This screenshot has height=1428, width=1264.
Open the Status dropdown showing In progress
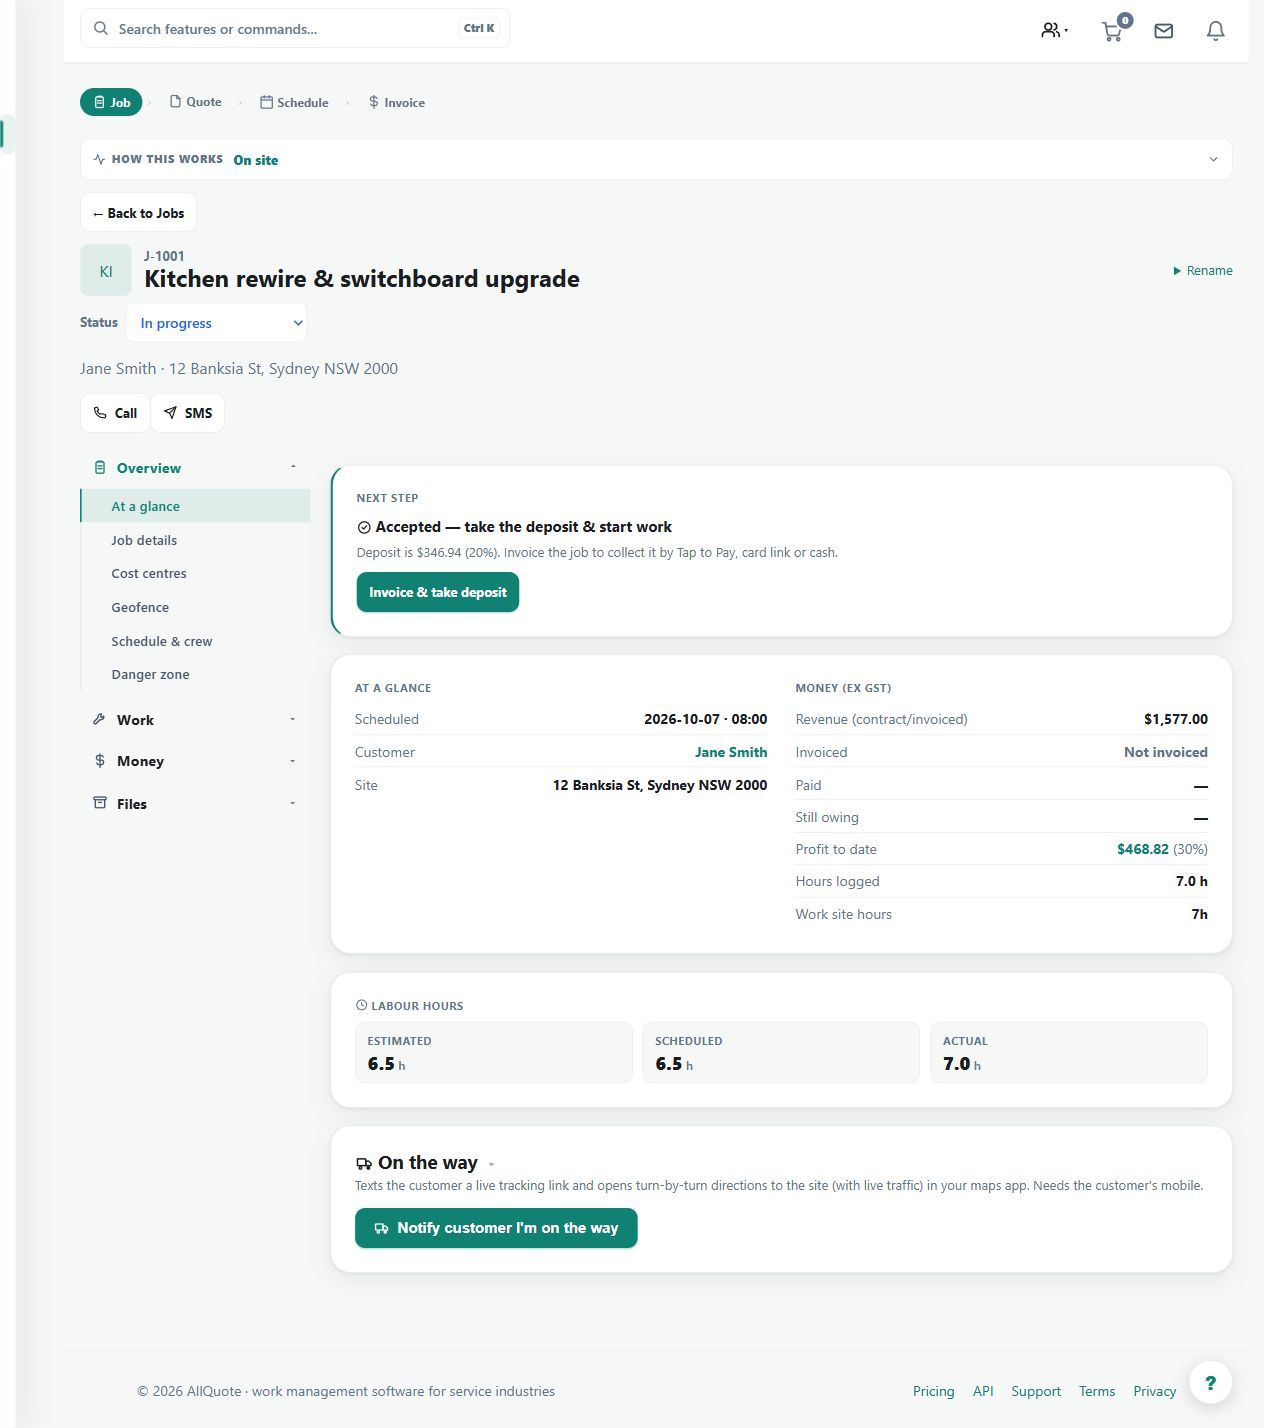217,323
